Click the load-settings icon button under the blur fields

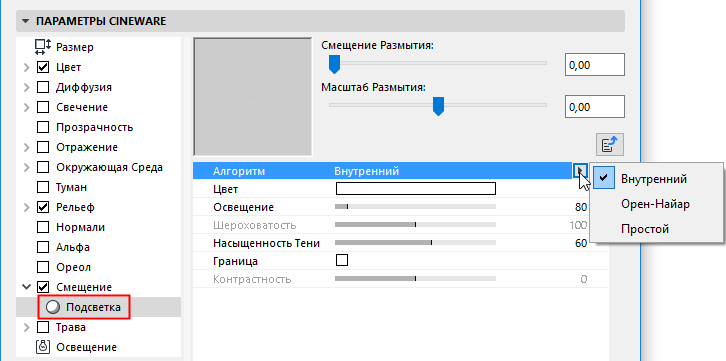coord(610,145)
